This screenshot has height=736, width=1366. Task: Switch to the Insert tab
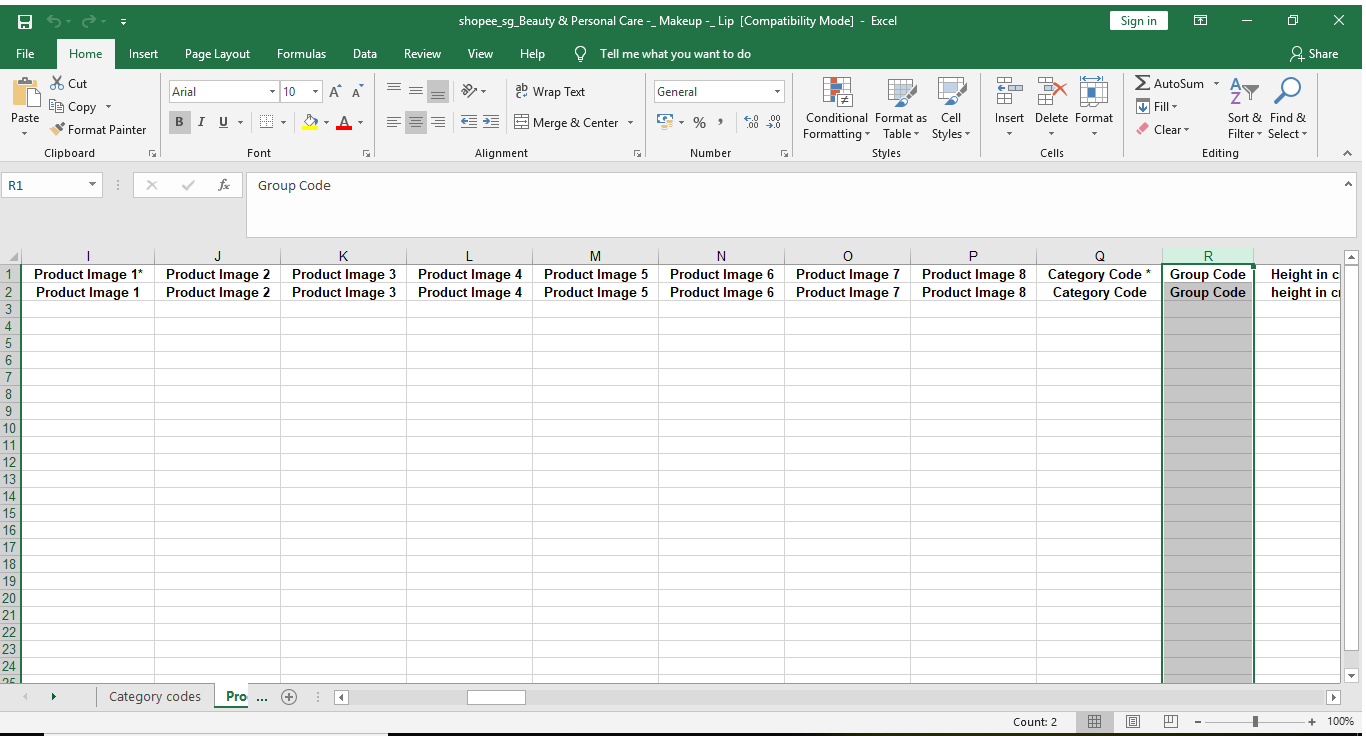point(144,54)
